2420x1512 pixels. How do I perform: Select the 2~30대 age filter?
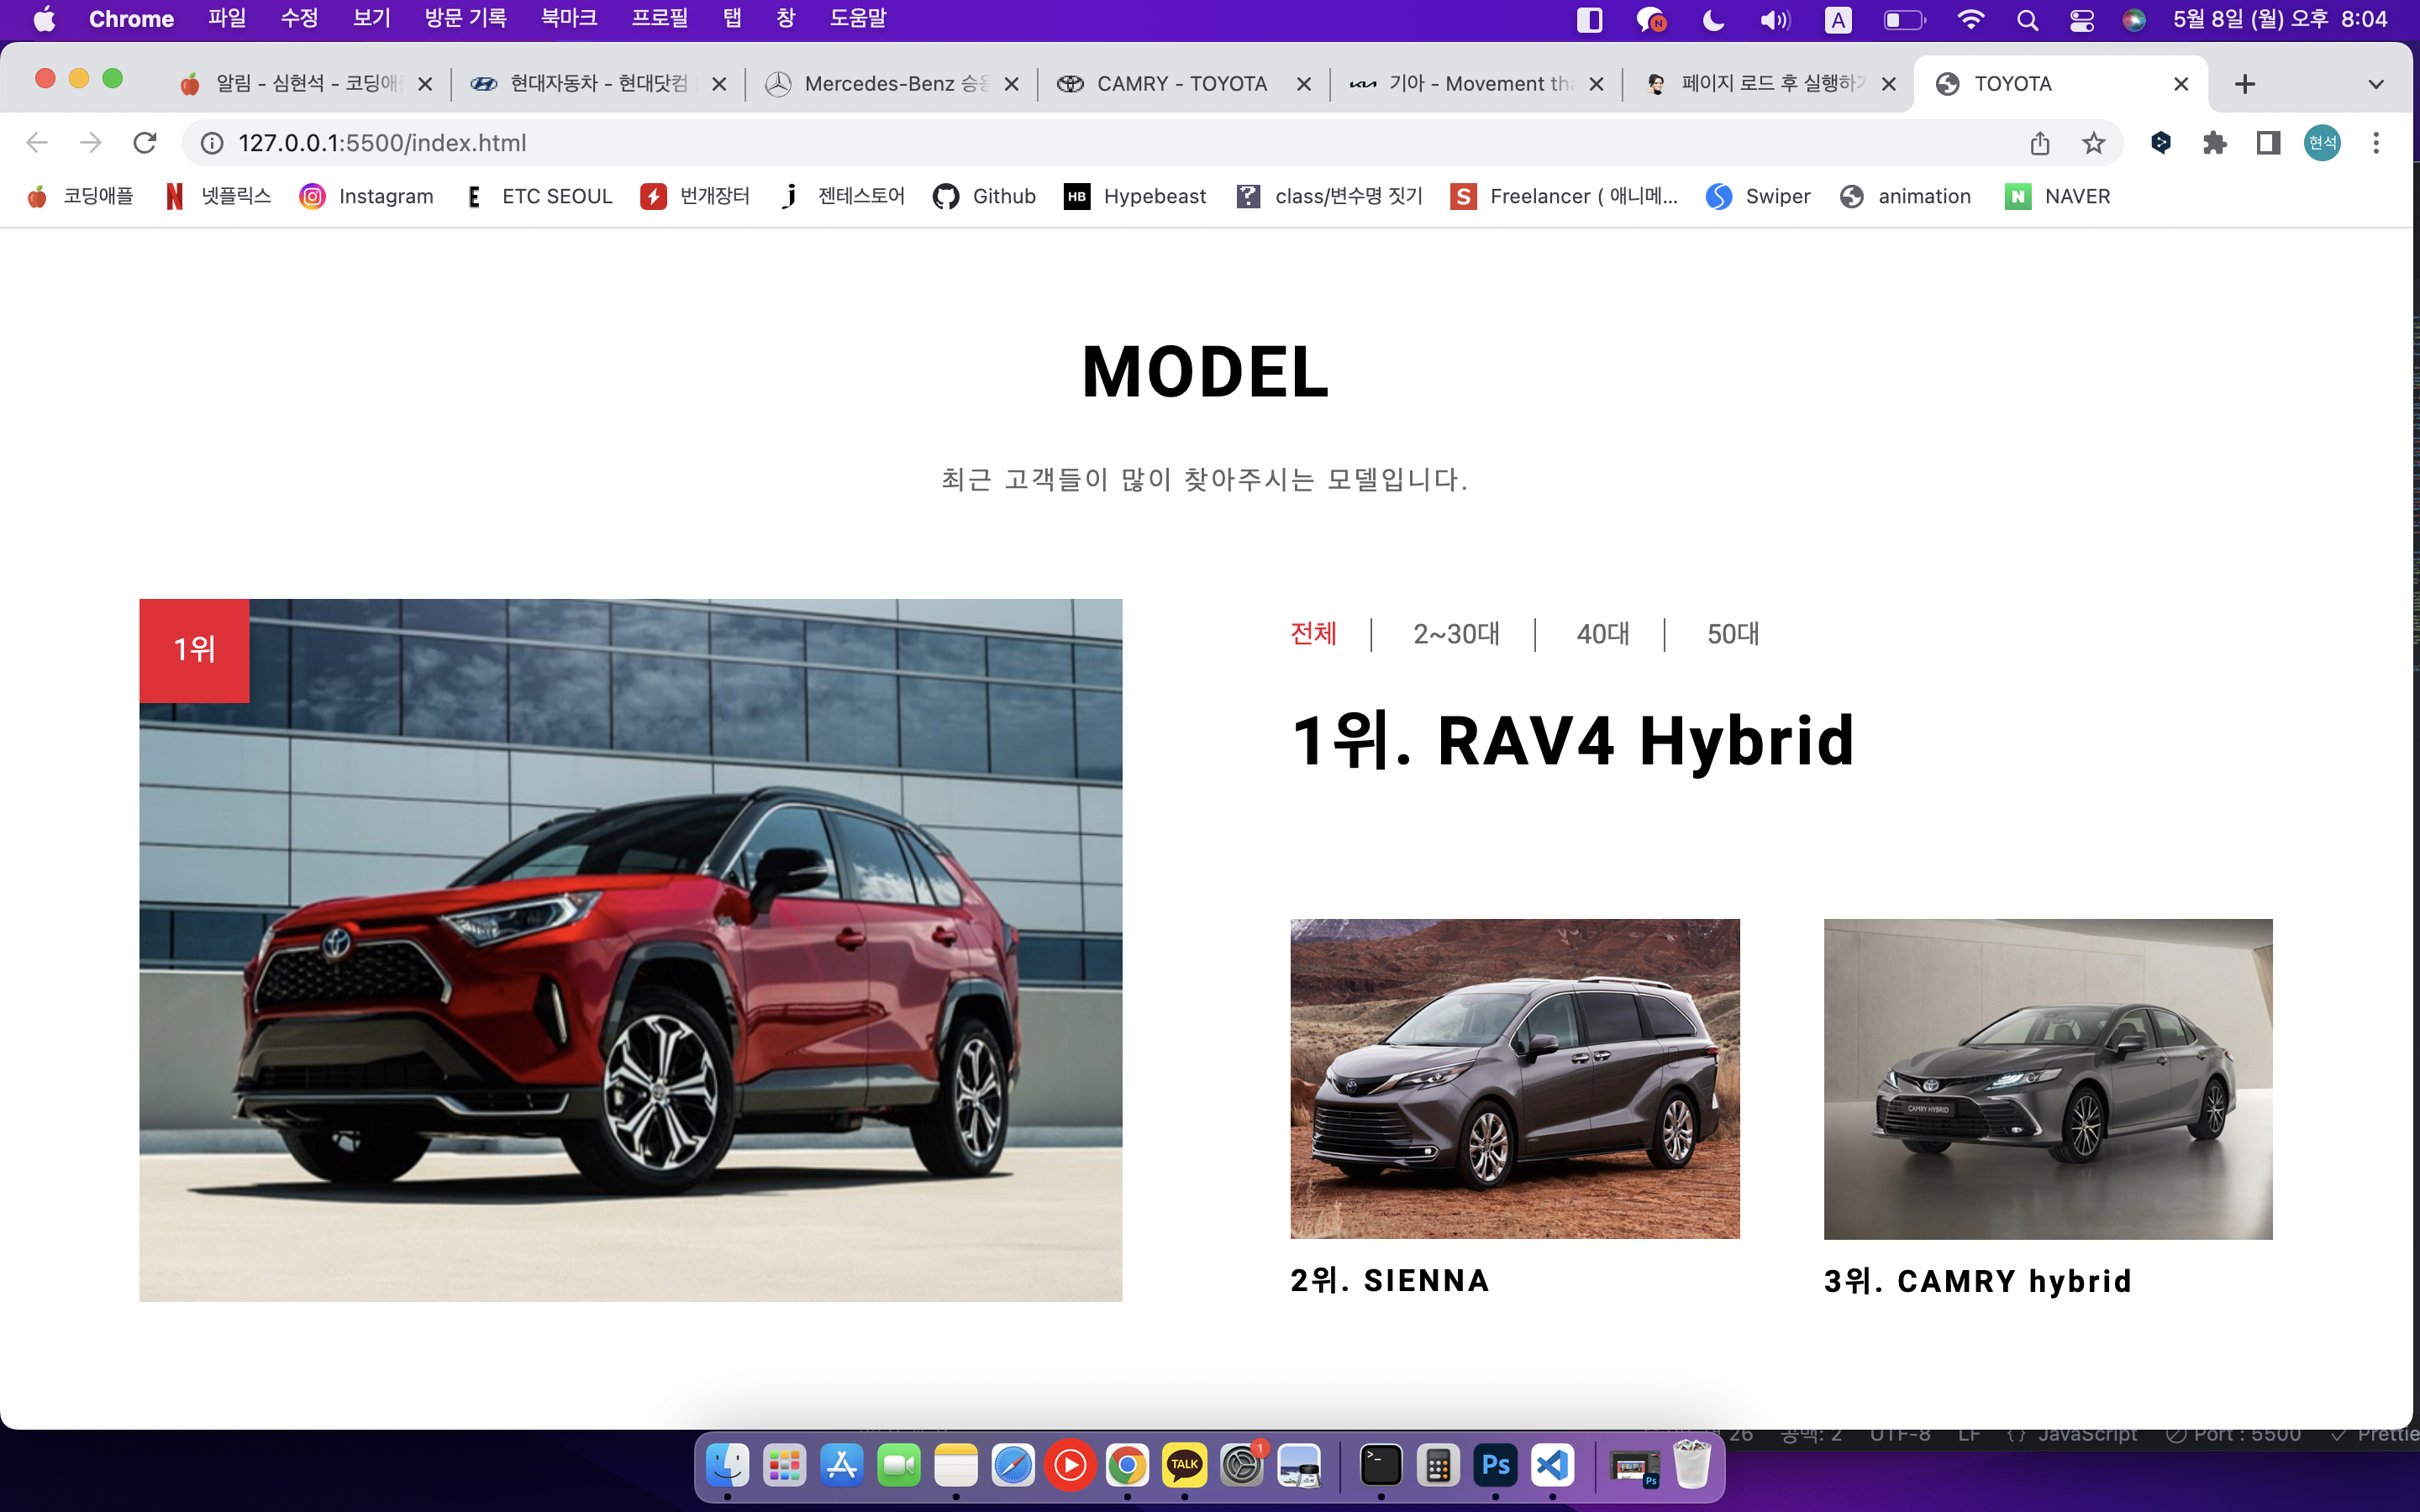pos(1456,634)
